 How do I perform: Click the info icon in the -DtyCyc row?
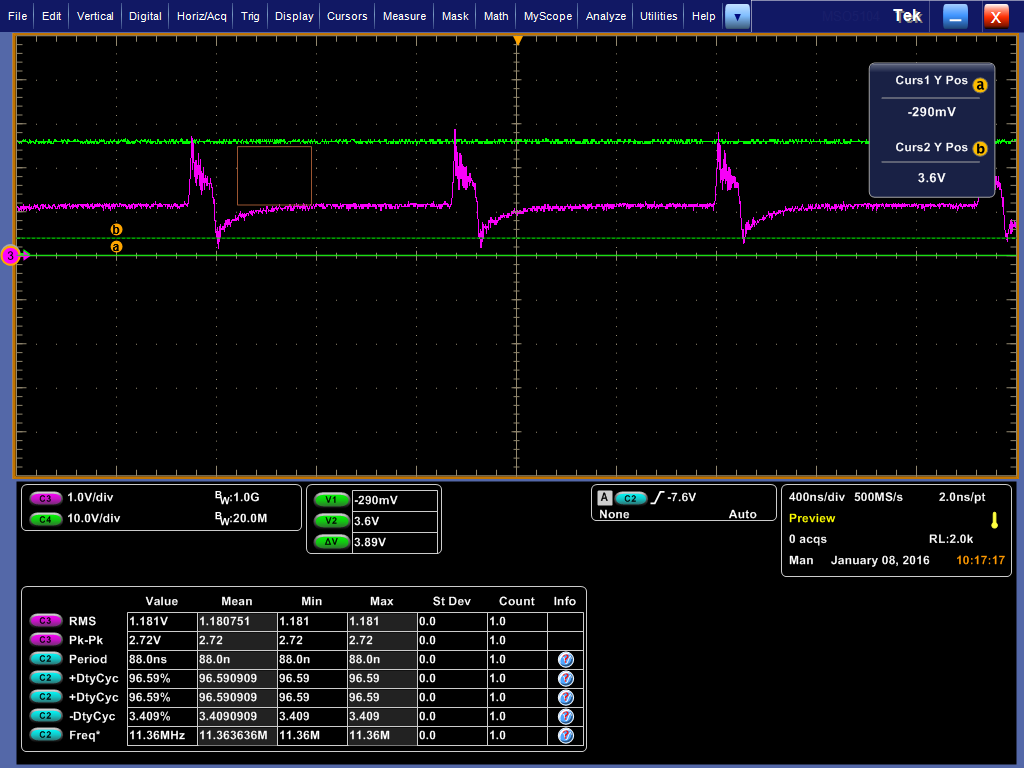pos(565,716)
